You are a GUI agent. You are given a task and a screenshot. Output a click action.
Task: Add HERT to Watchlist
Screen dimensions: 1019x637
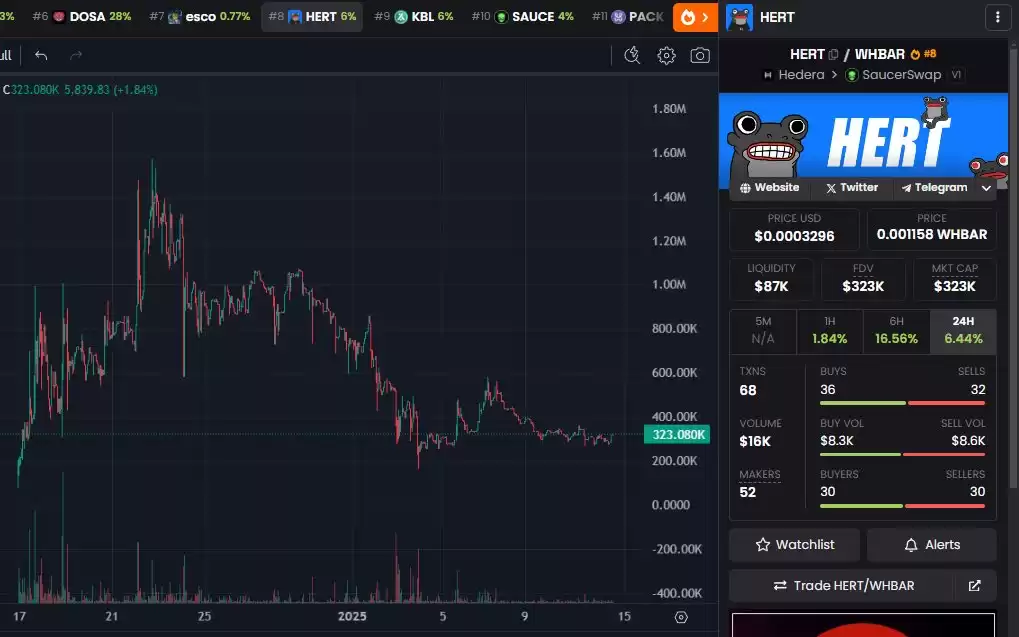click(x=794, y=545)
